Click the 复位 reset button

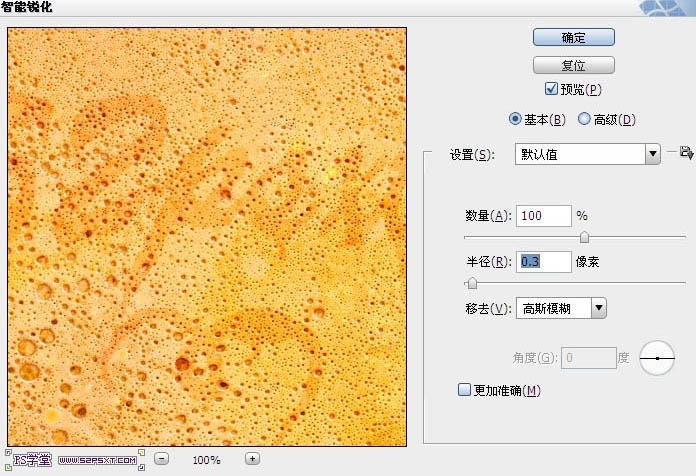[x=573, y=65]
